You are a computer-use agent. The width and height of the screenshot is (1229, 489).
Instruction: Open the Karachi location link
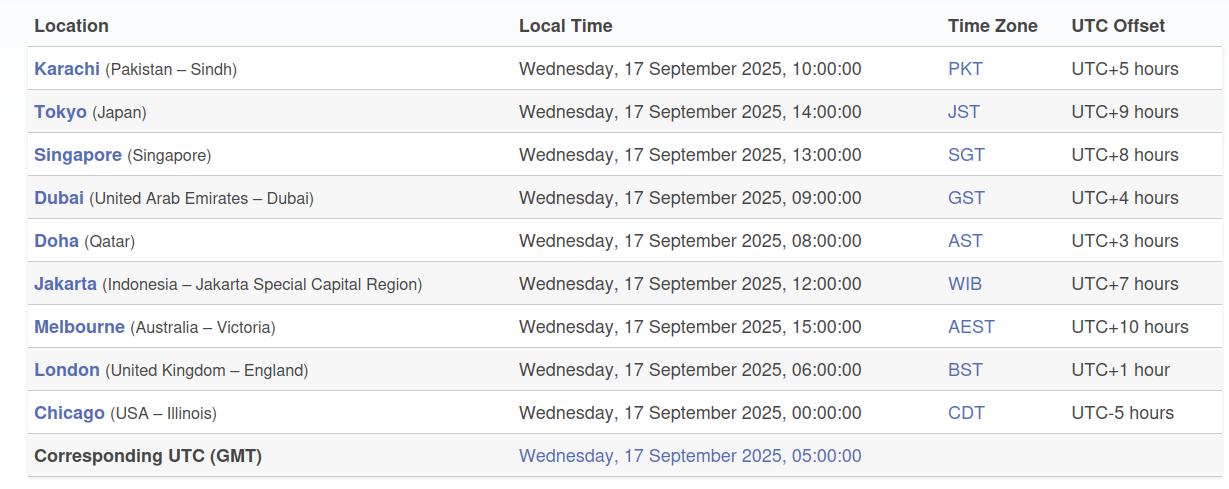(67, 69)
